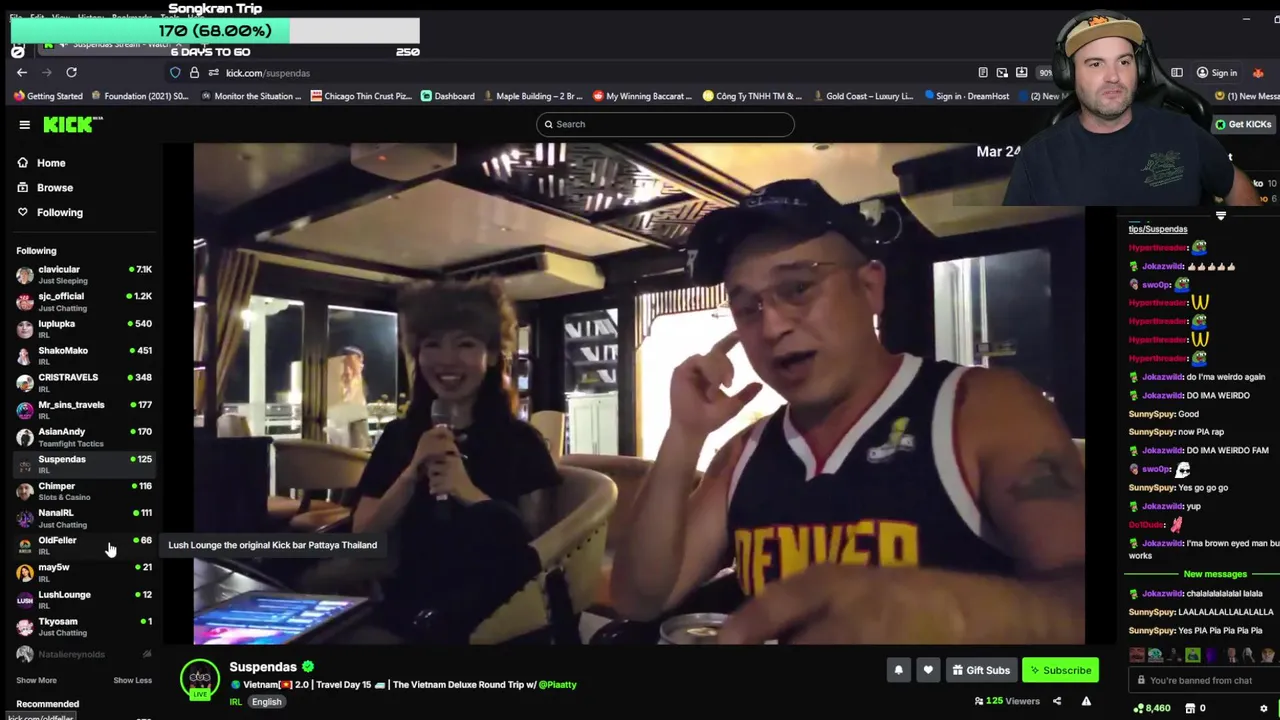The width and height of the screenshot is (1280, 720).
Task: Open CRISTRAVELS channel in Following list
Action: point(84,383)
